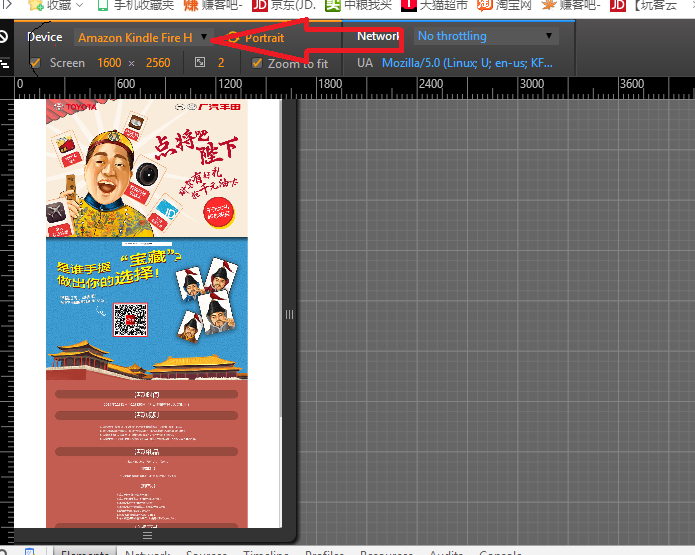Click the 广汽丰田 logo at page top
This screenshot has height=555, width=695.
(208, 107)
